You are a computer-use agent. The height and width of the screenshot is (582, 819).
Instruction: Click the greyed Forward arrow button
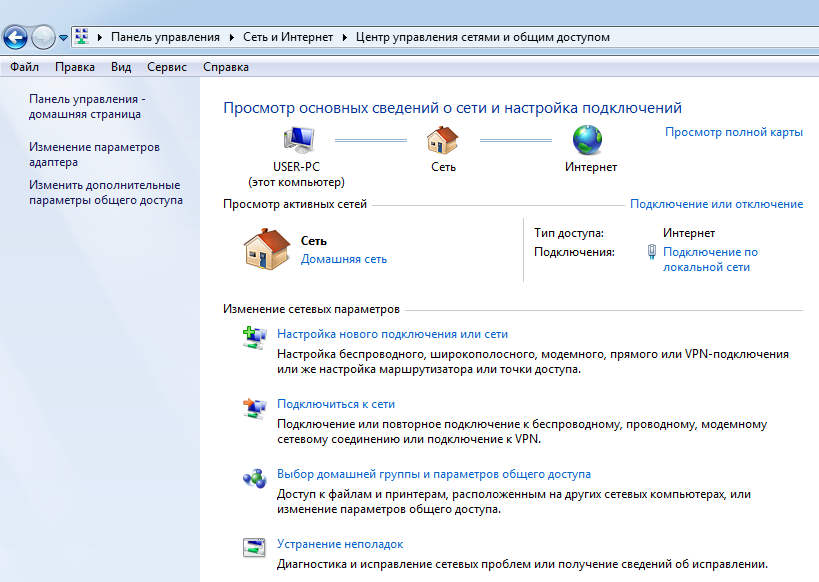point(43,38)
